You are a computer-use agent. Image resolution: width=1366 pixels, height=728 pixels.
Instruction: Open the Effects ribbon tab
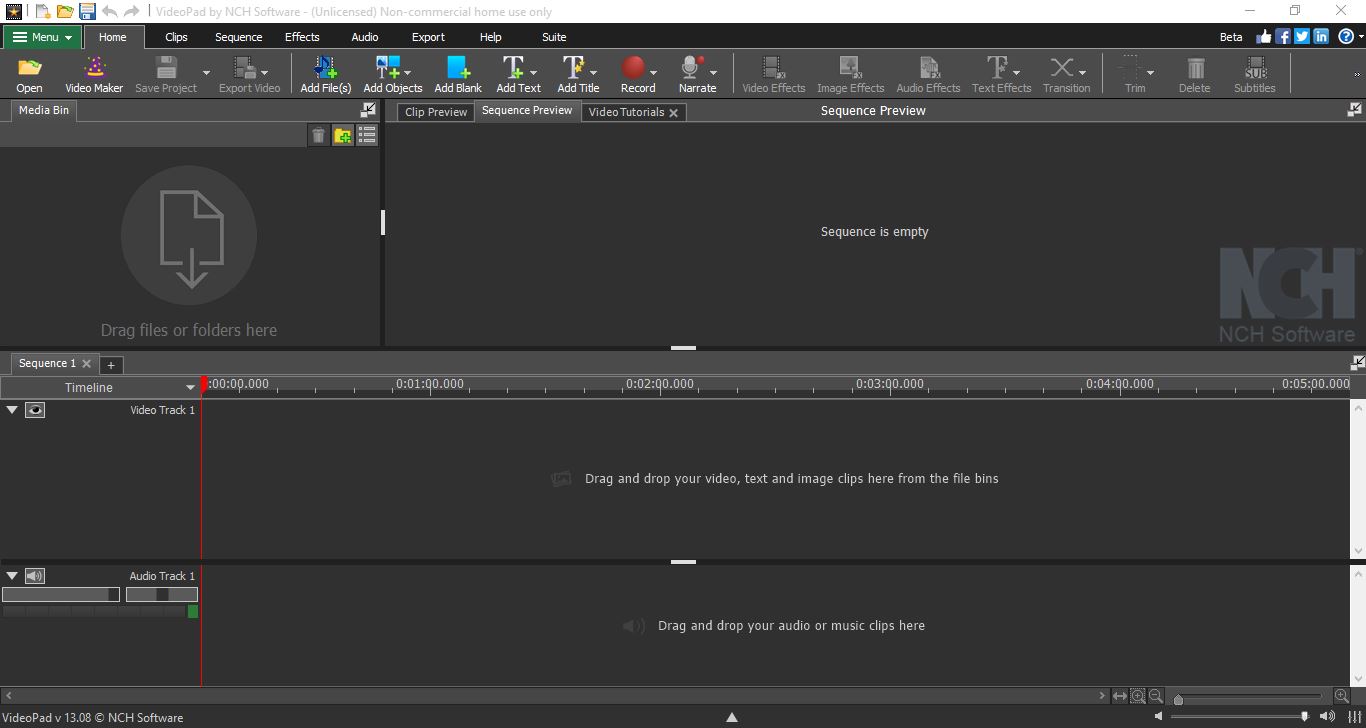pos(302,37)
